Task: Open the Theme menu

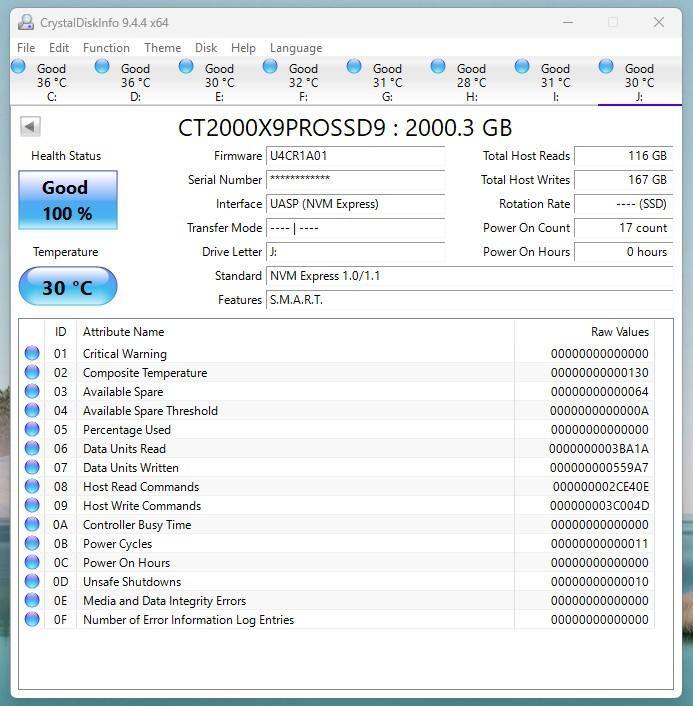Action: (x=162, y=47)
